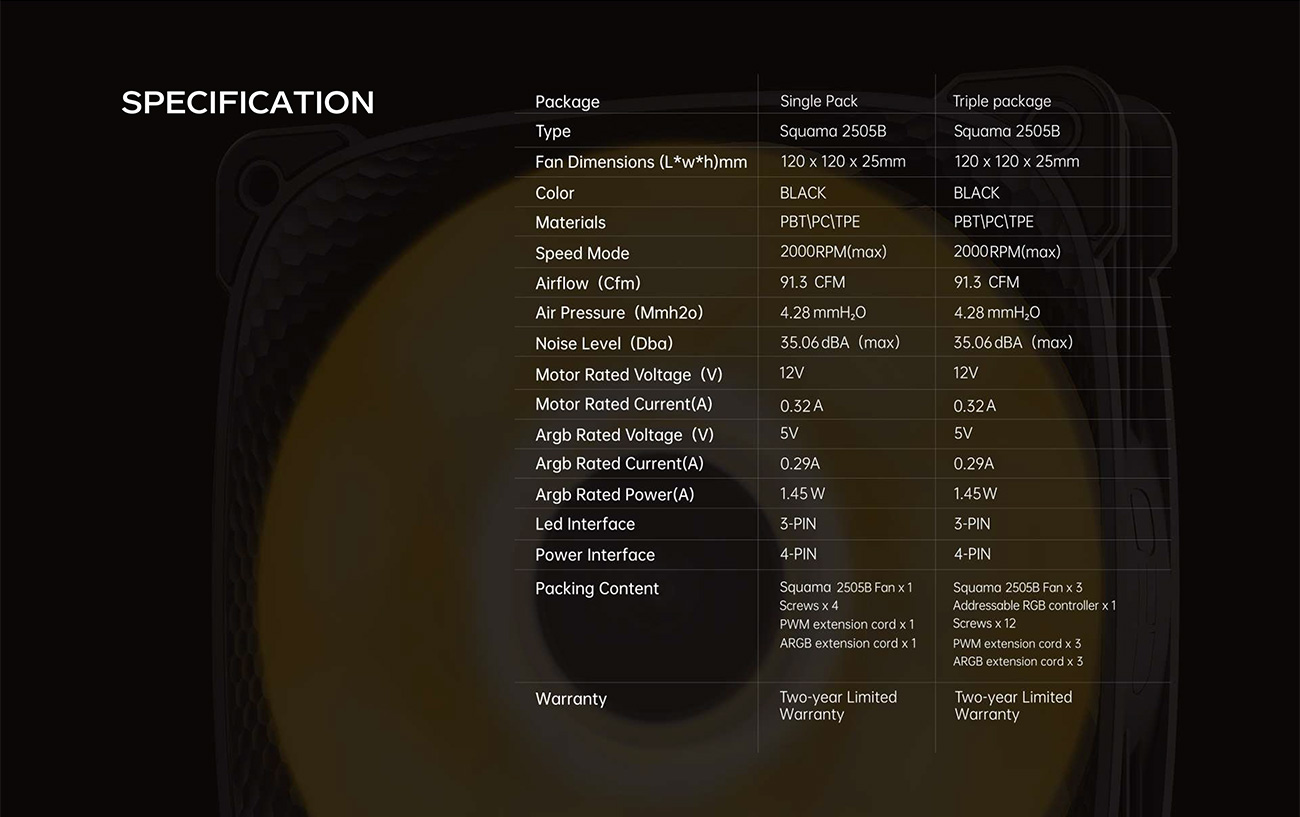Click the Power Interface row label

(x=594, y=555)
